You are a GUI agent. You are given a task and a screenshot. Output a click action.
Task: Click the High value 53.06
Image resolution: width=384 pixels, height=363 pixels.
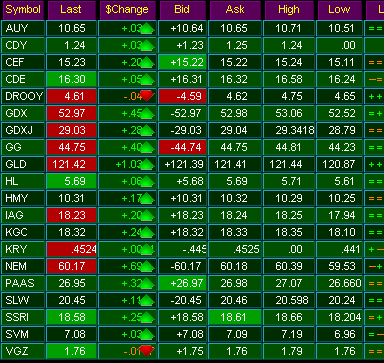pyautogui.click(x=289, y=113)
